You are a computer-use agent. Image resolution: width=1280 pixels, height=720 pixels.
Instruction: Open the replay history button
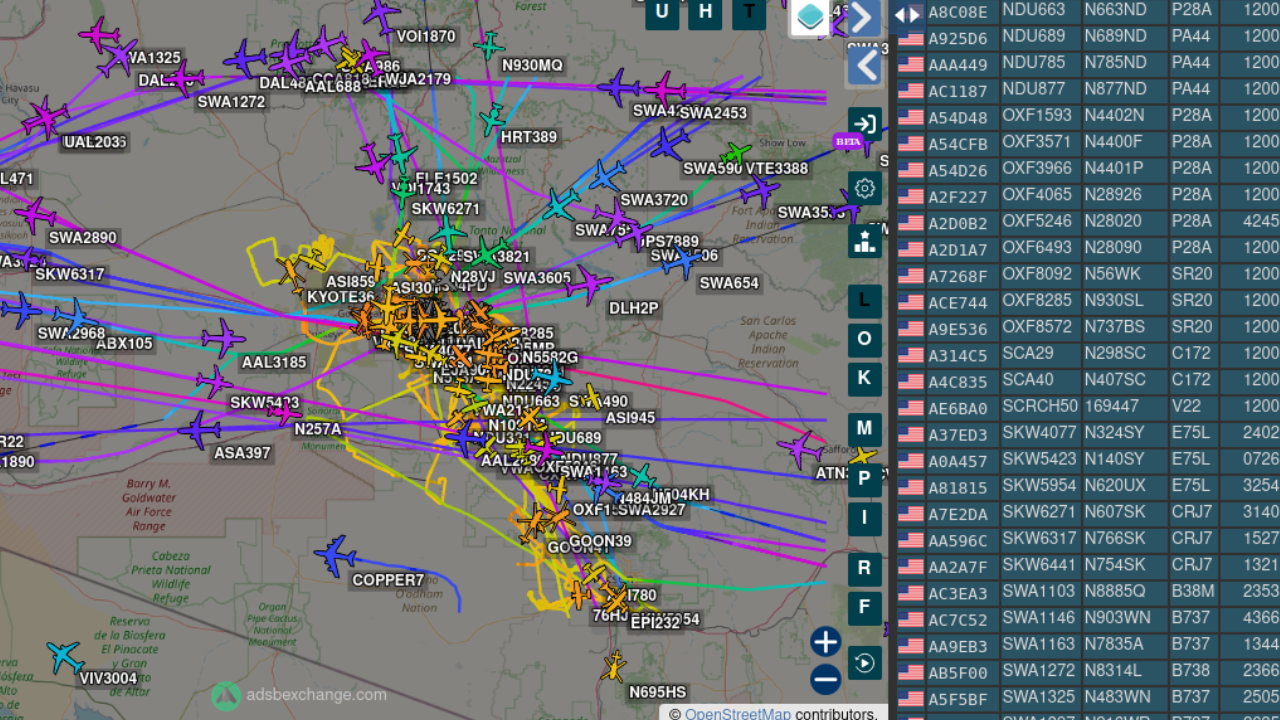(865, 663)
